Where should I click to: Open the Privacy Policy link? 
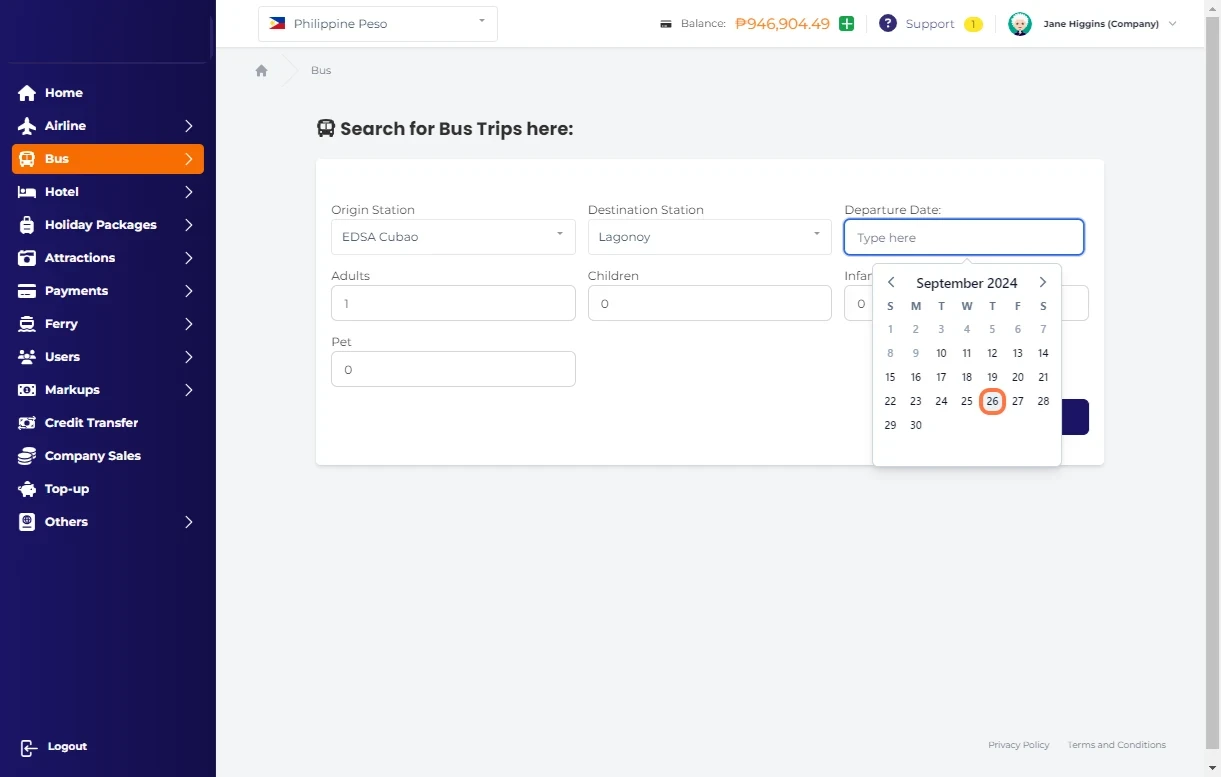pos(1018,745)
